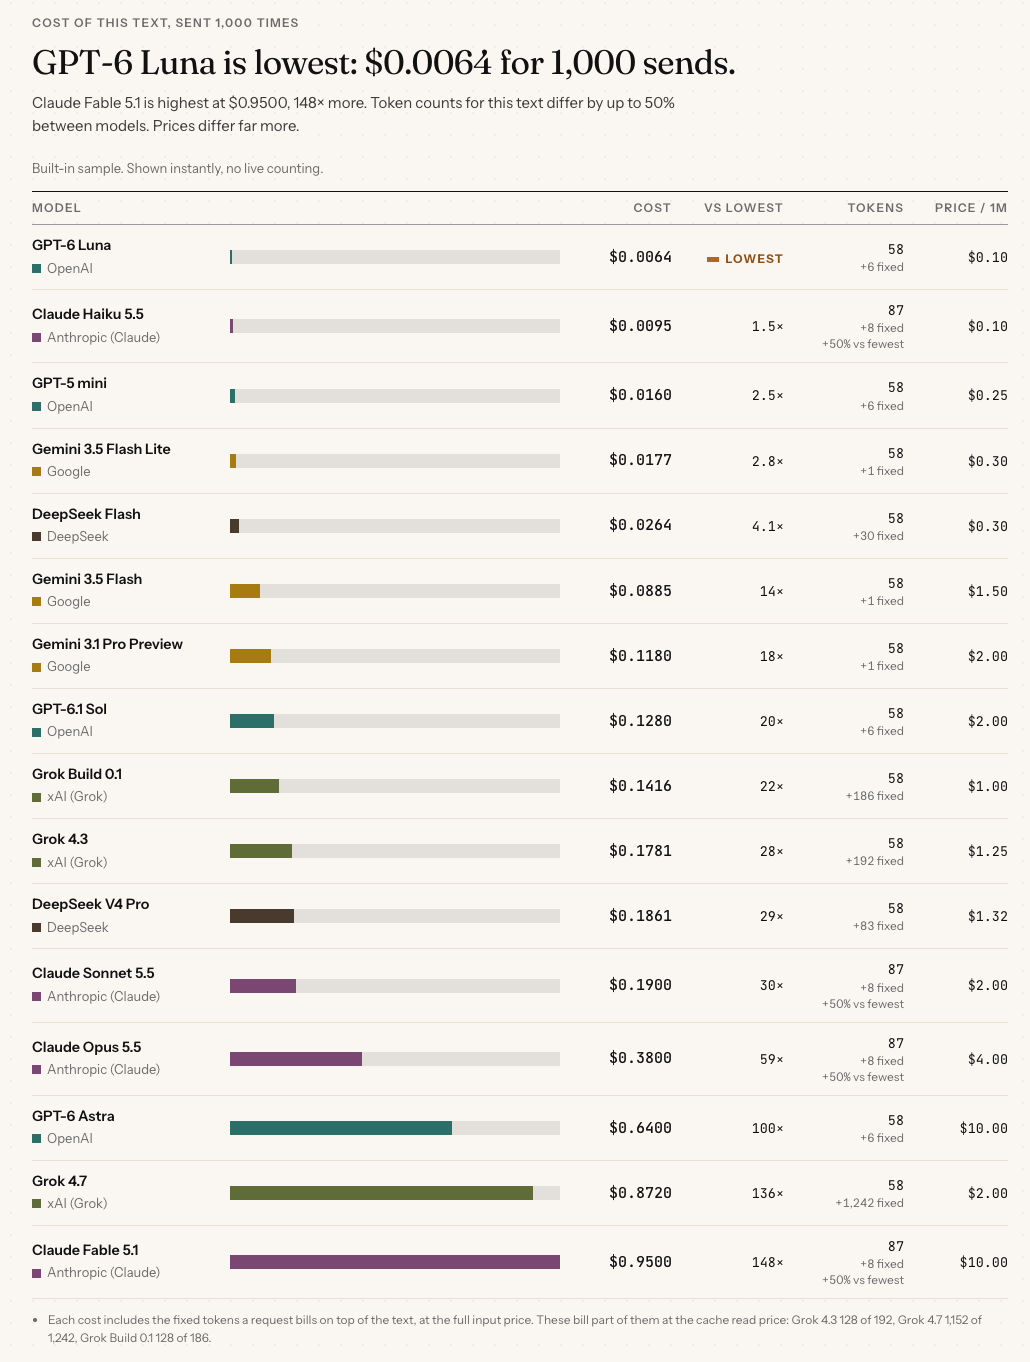The image size is (1030, 1362).
Task: Click the 148× multiplier for Claude Fable 5.1
Action: click(768, 1262)
